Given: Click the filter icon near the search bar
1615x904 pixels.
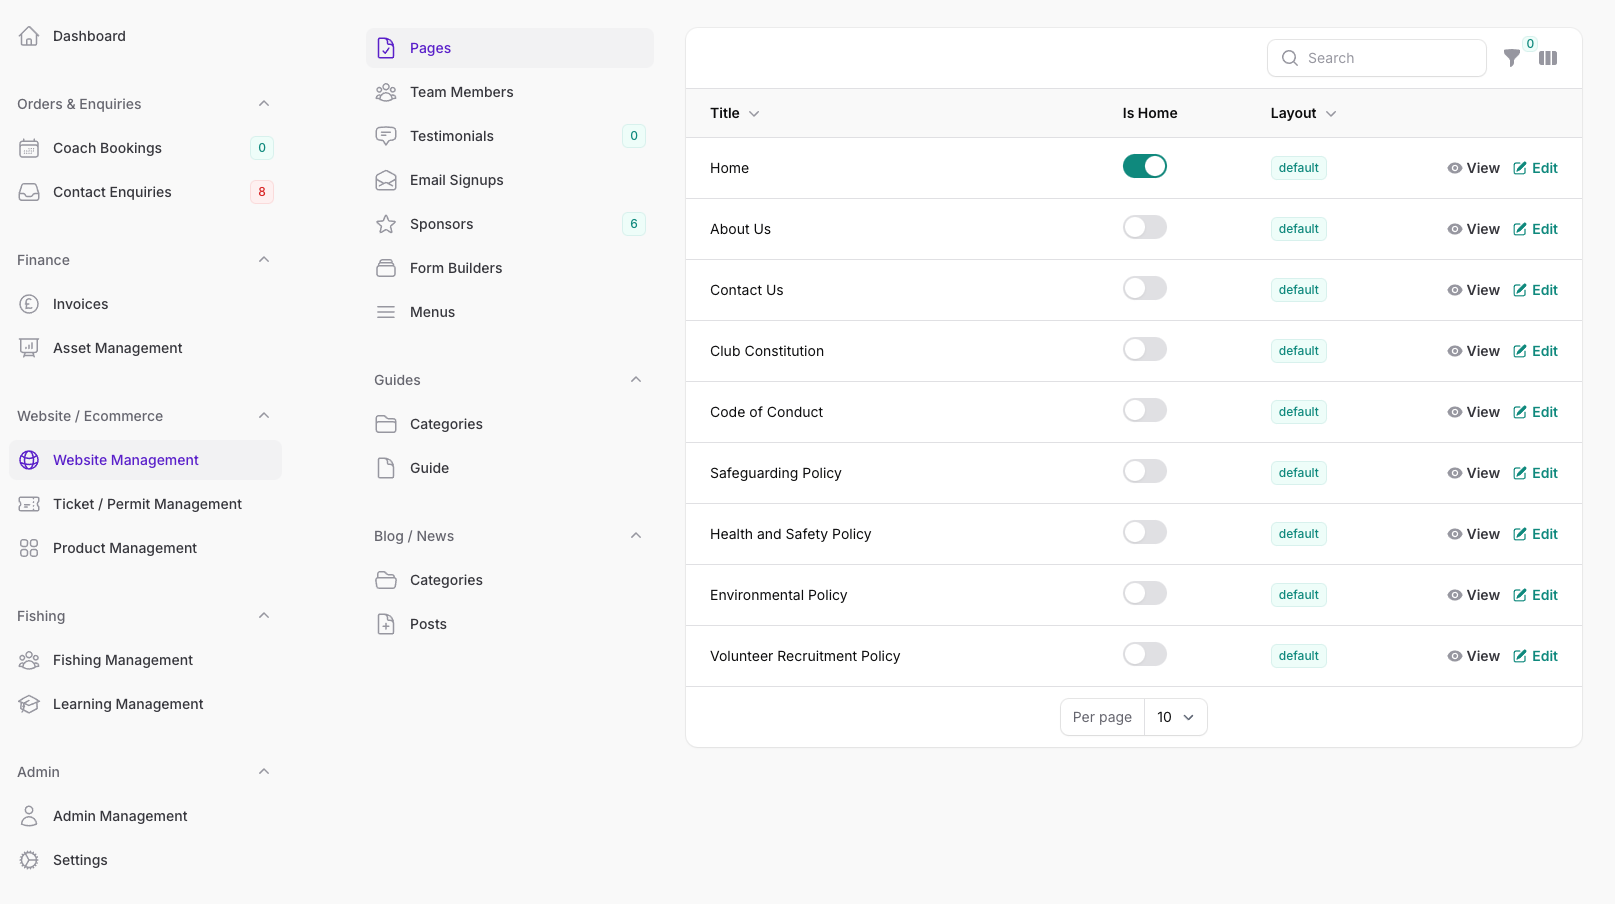Looking at the screenshot, I should pos(1513,58).
